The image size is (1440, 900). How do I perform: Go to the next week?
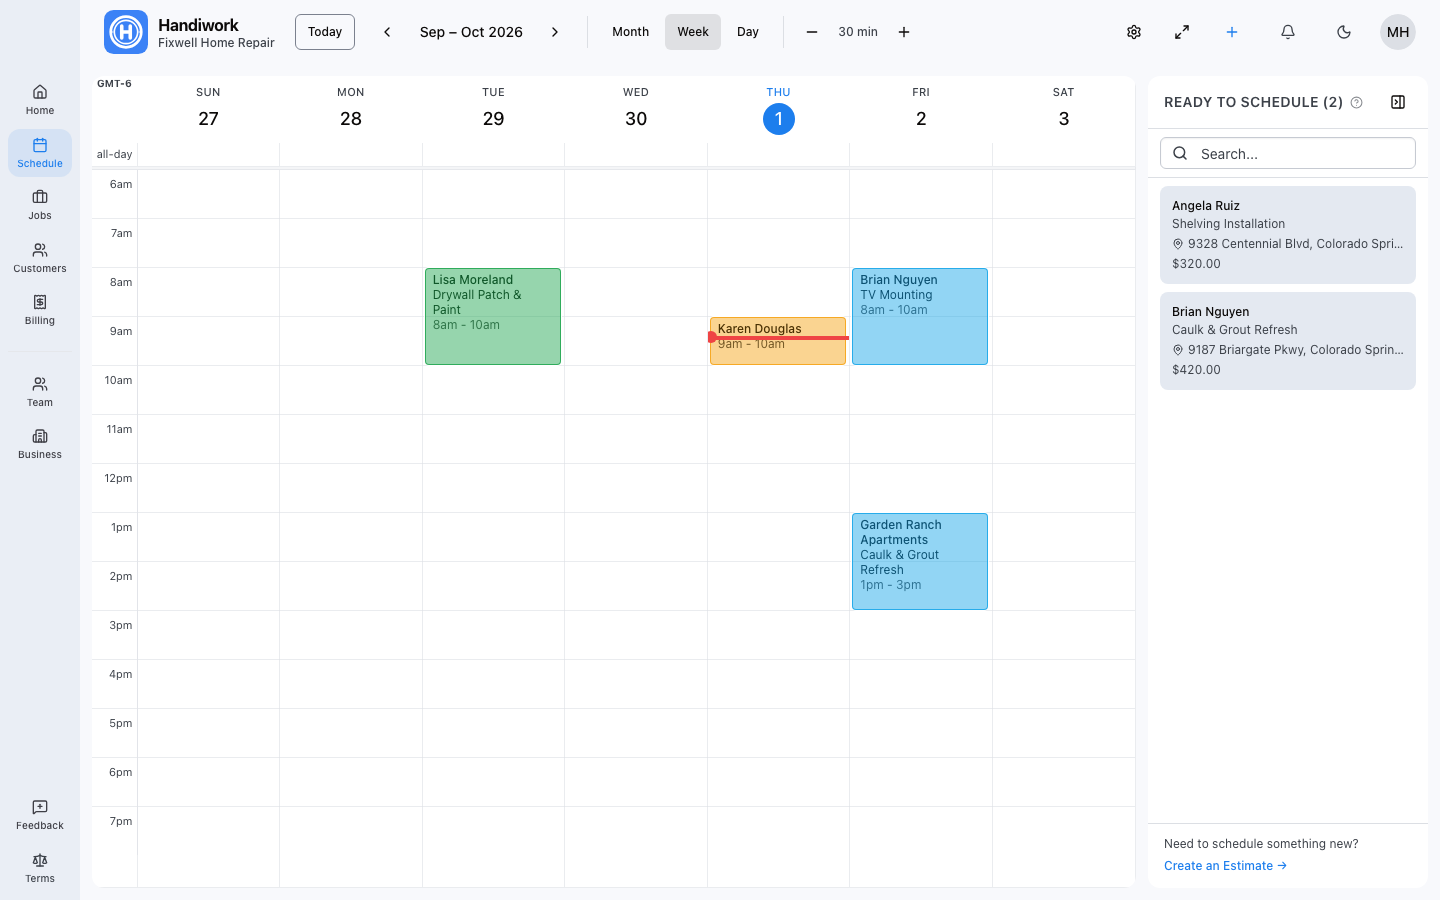point(555,32)
